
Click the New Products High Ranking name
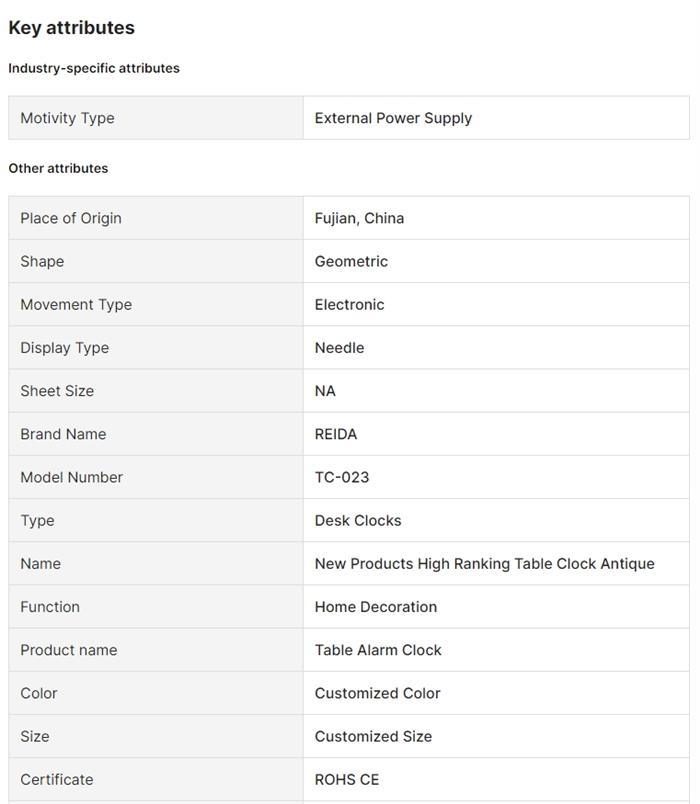click(484, 563)
